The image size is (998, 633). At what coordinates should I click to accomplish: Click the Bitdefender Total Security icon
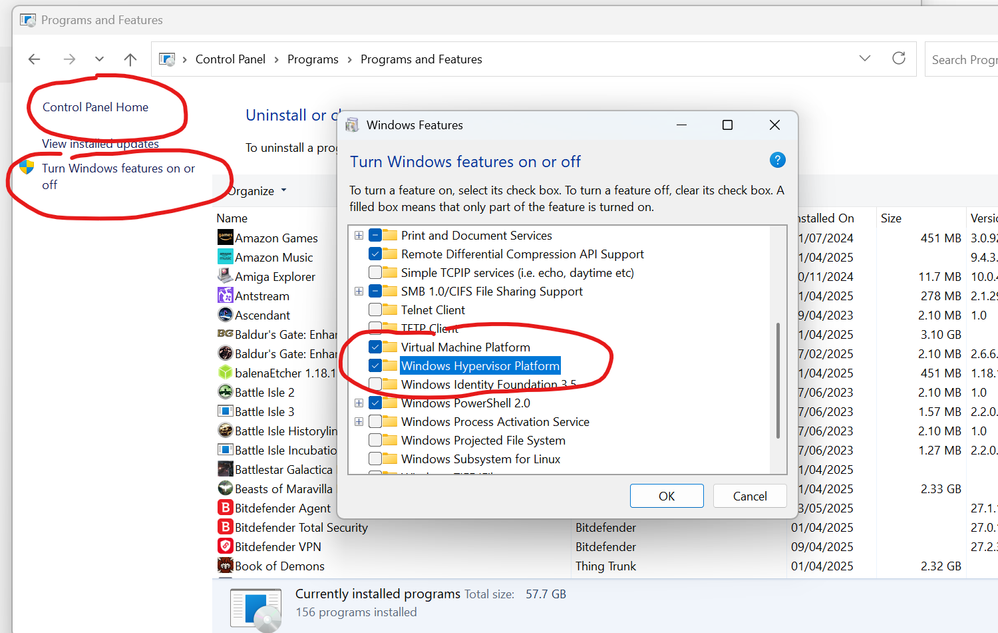(x=225, y=528)
